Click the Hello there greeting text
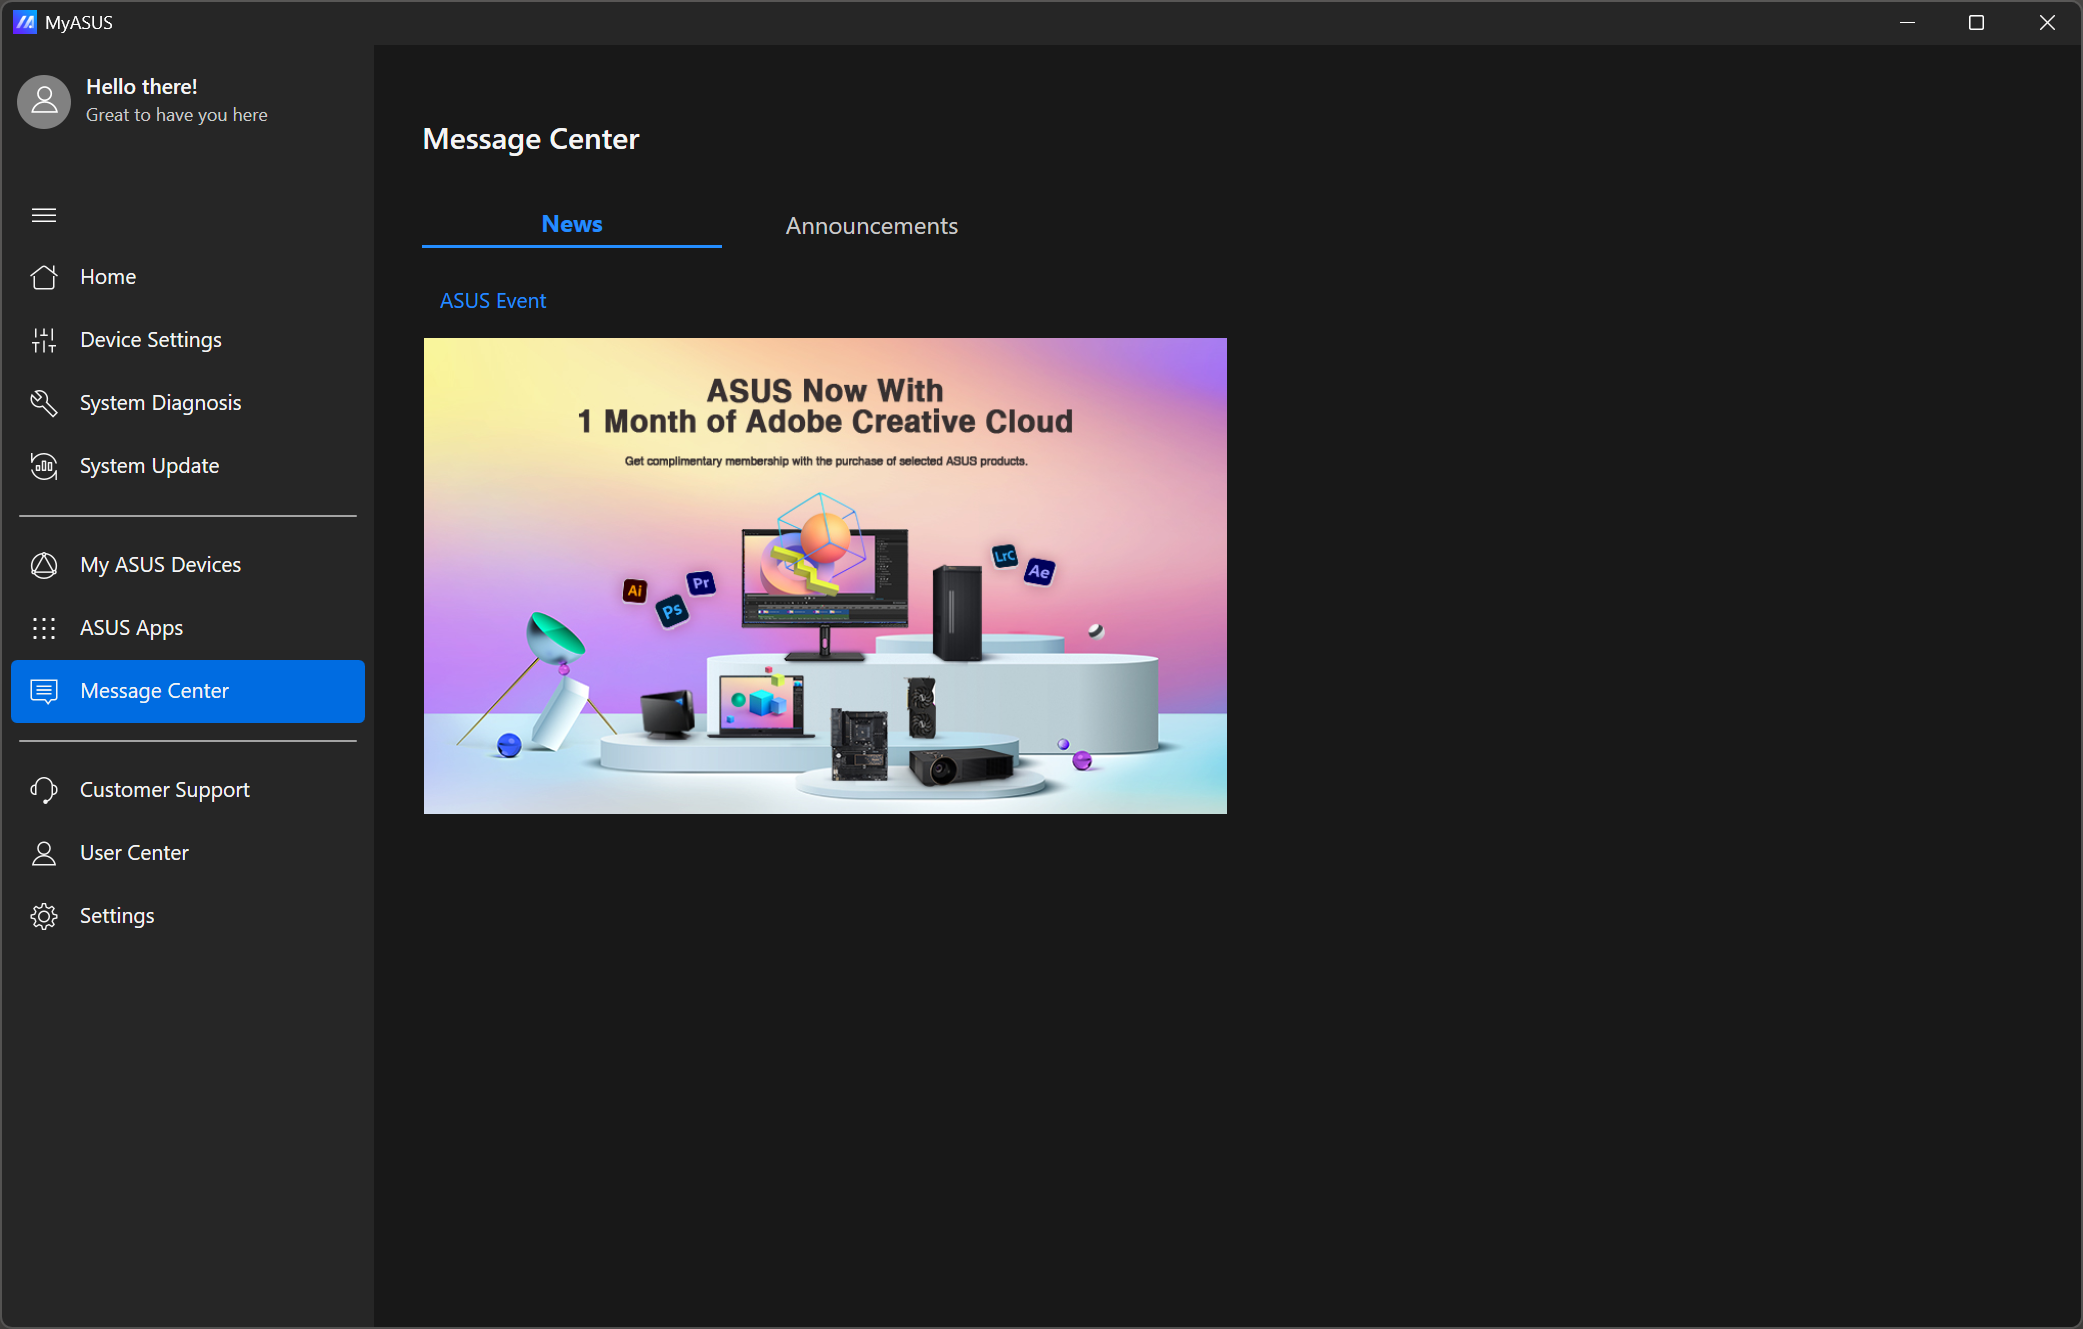The width and height of the screenshot is (2083, 1329). point(142,87)
